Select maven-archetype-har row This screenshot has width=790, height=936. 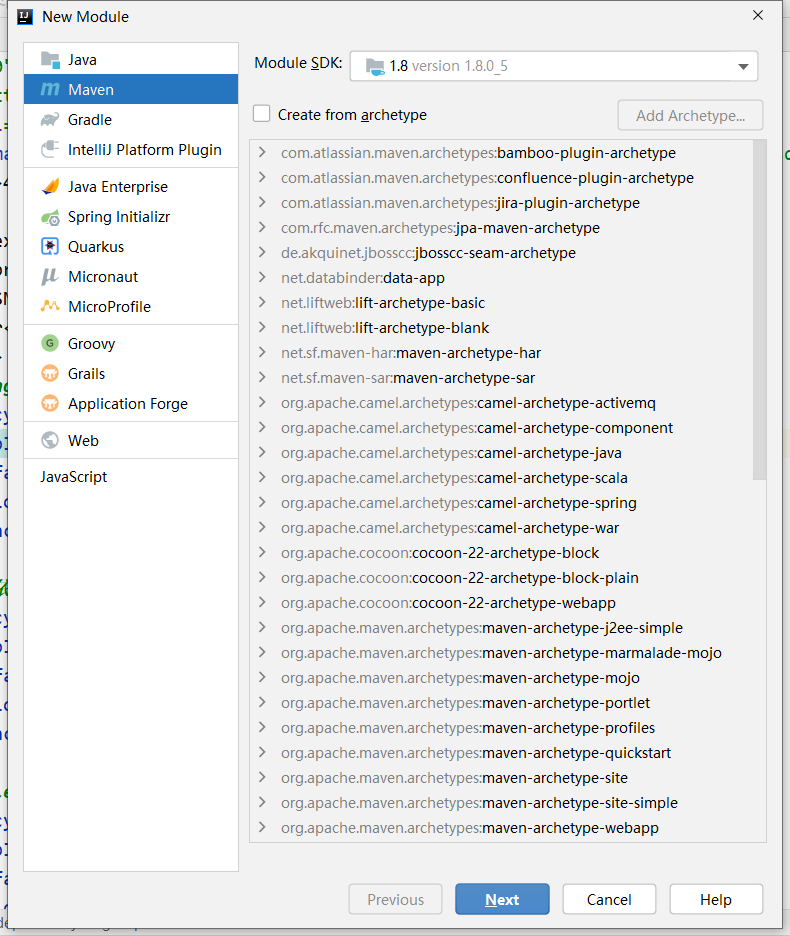tap(502, 353)
